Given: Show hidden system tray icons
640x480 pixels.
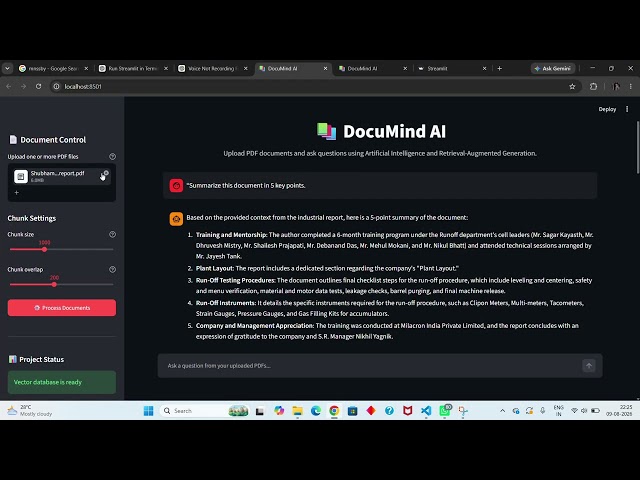Looking at the screenshot, I should (x=502, y=411).
